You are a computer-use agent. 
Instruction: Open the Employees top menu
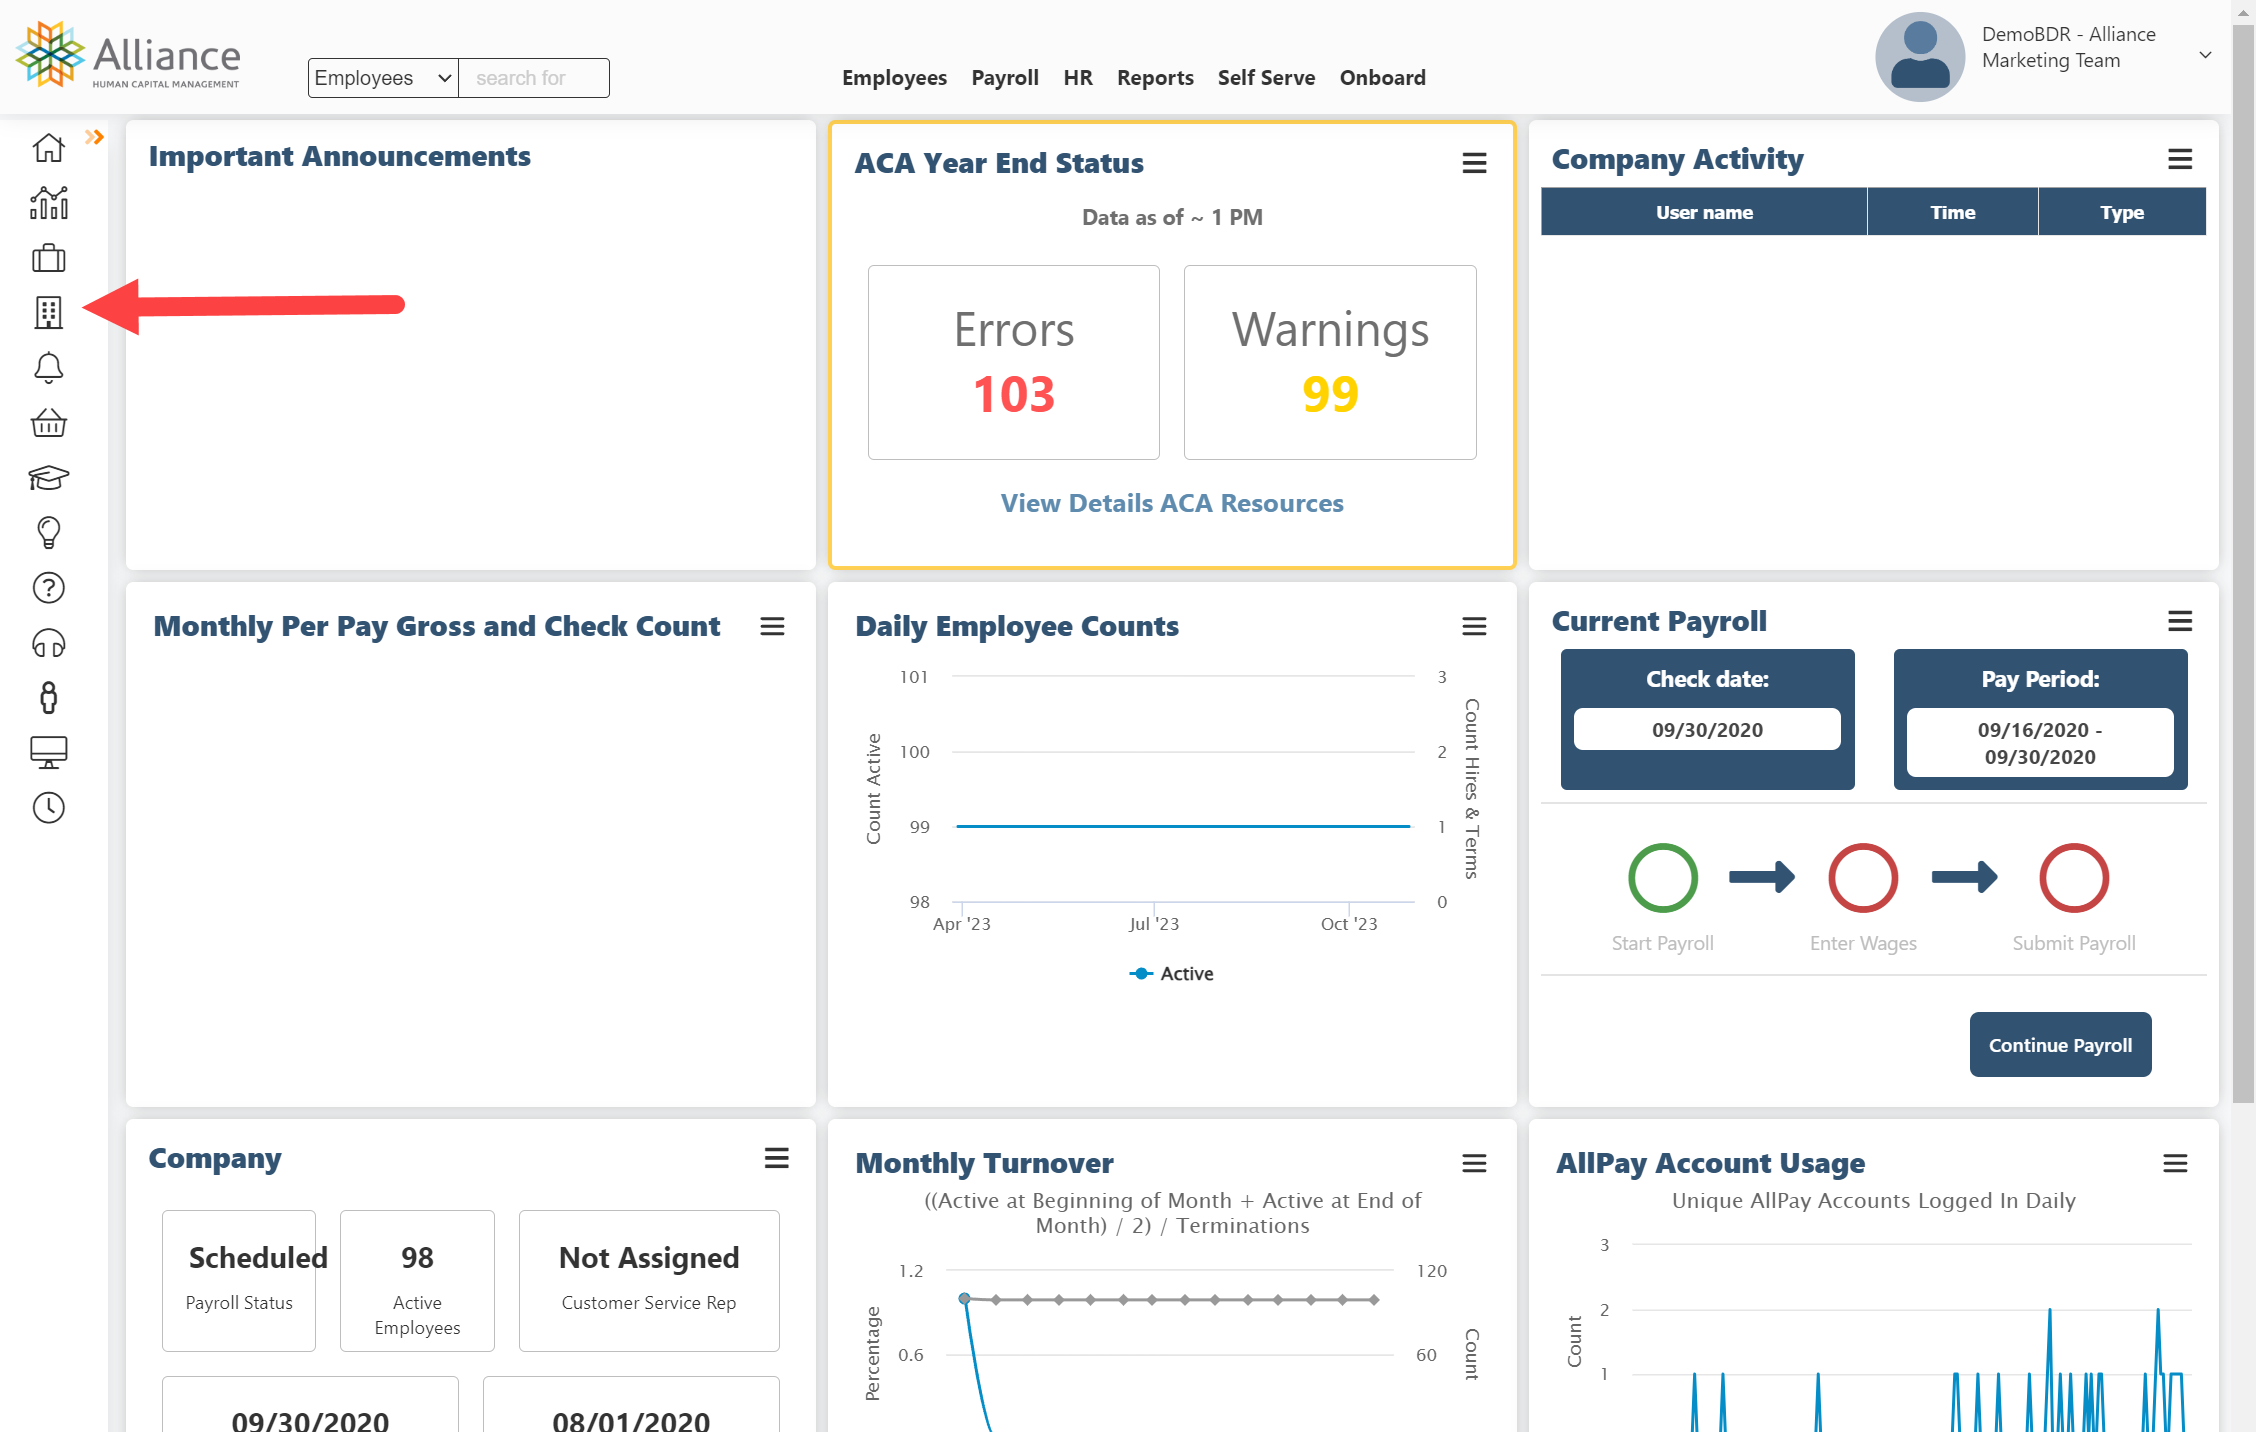(x=894, y=78)
